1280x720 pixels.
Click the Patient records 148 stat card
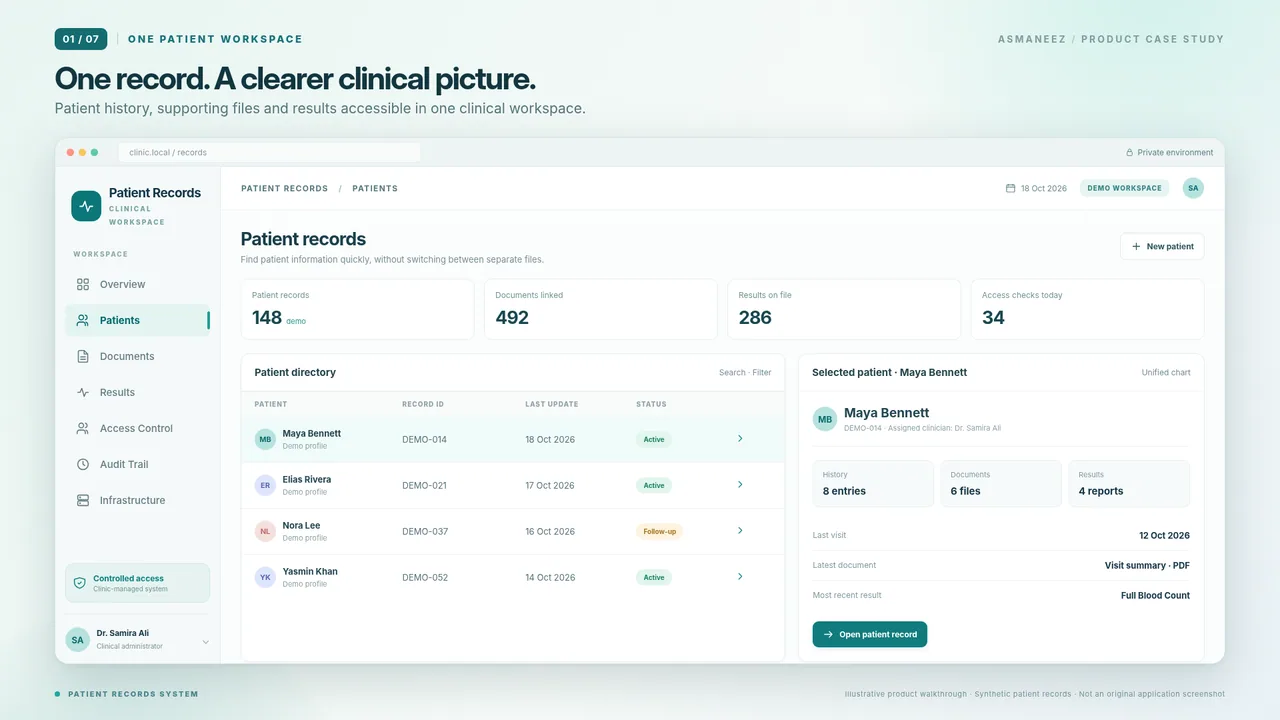pyautogui.click(x=357, y=309)
